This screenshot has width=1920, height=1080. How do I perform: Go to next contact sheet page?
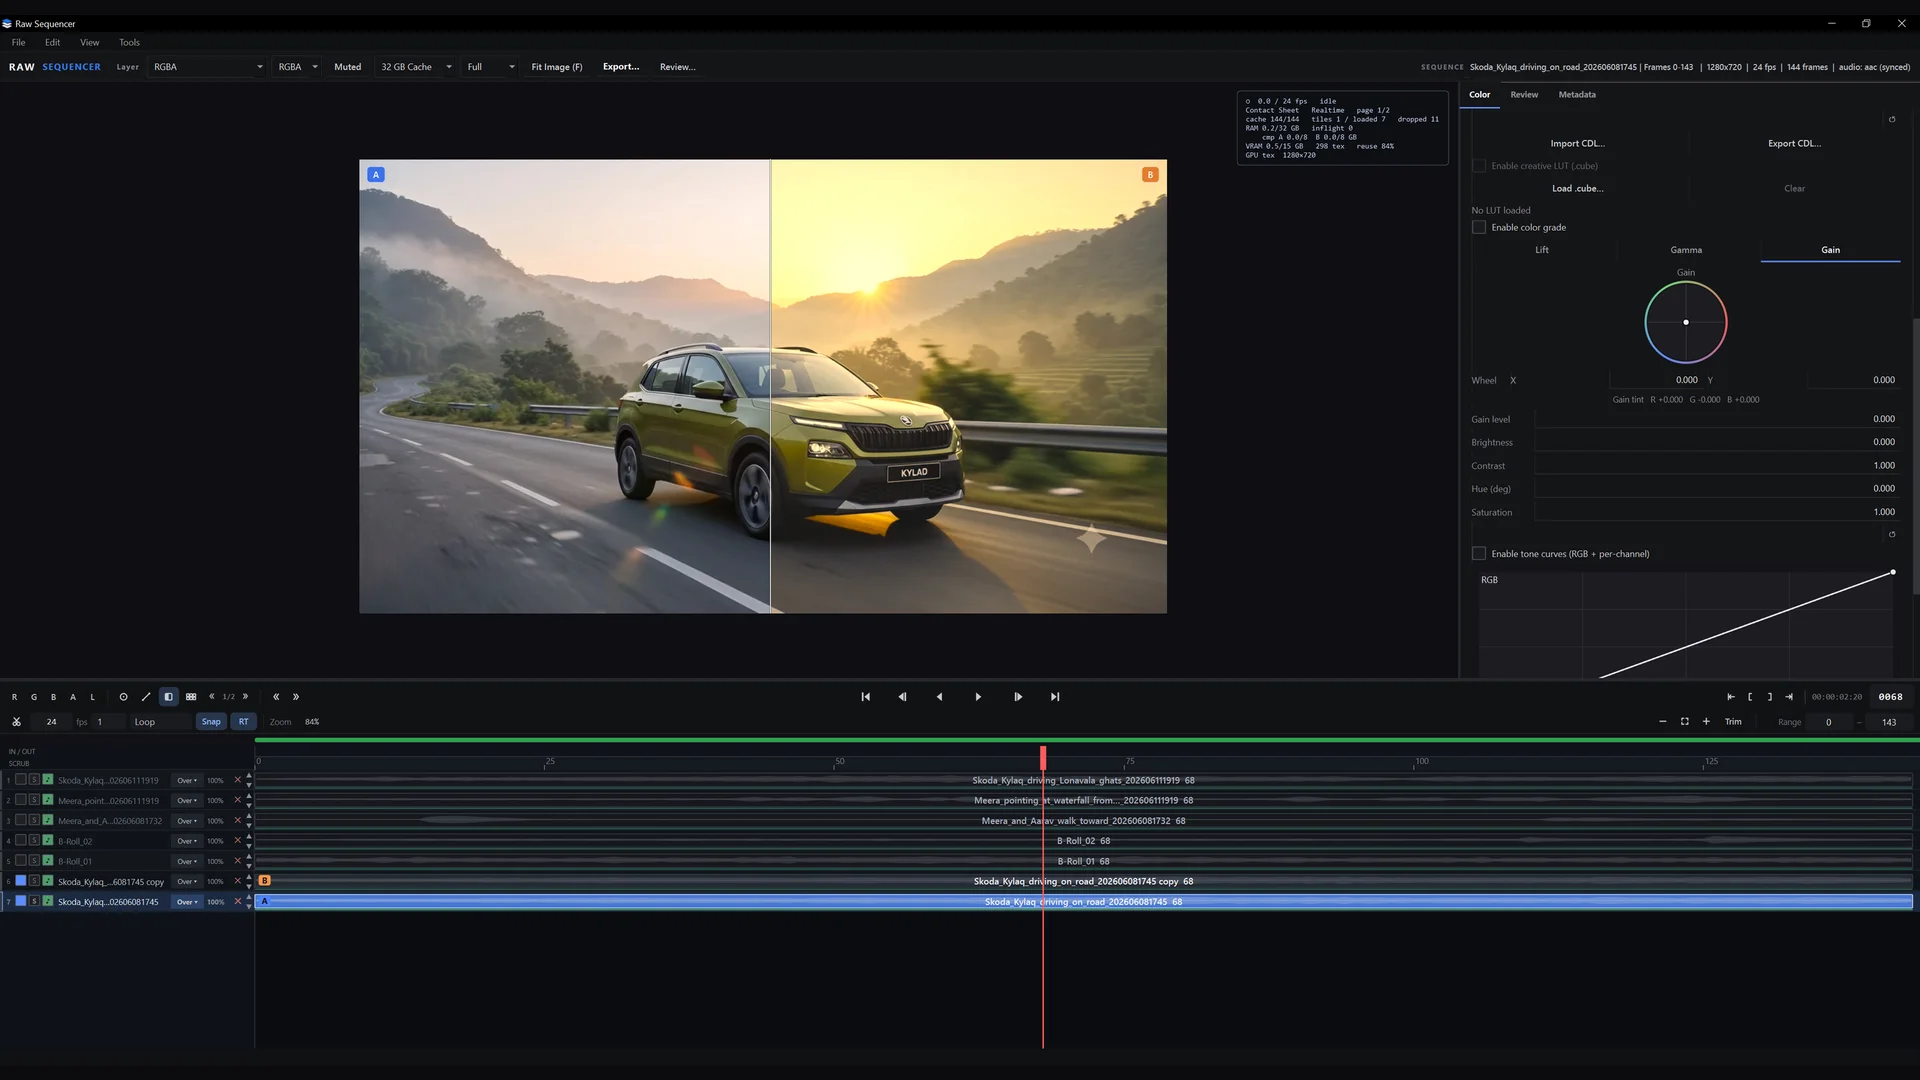tap(245, 697)
